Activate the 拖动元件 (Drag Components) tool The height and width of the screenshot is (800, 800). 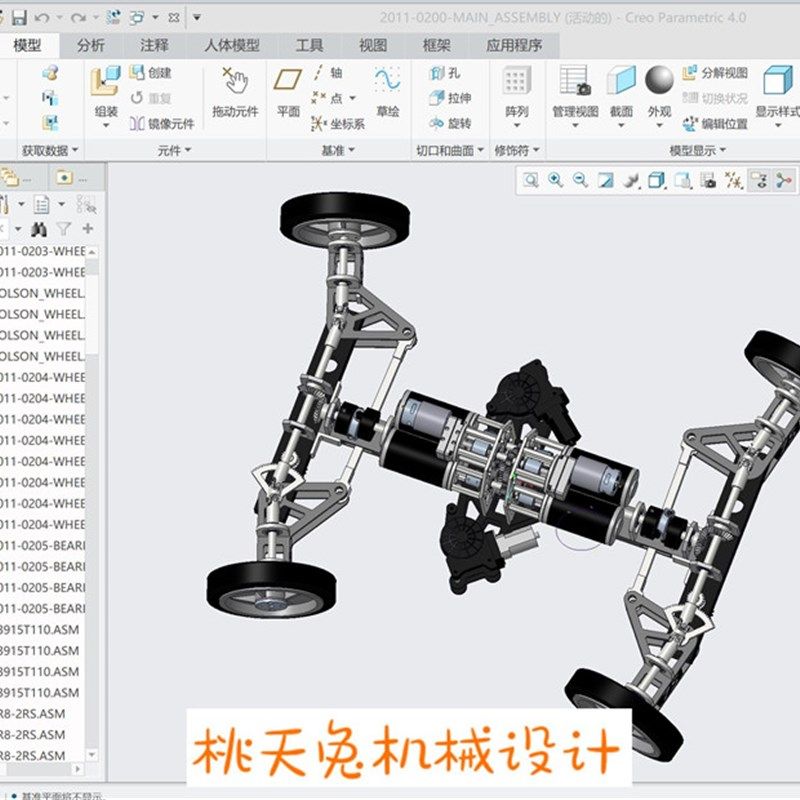(x=235, y=90)
